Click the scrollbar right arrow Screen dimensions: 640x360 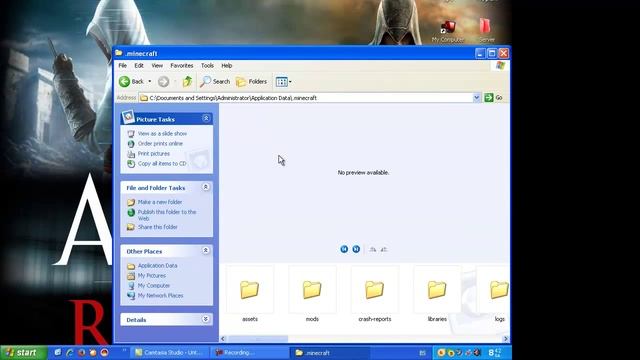point(506,339)
